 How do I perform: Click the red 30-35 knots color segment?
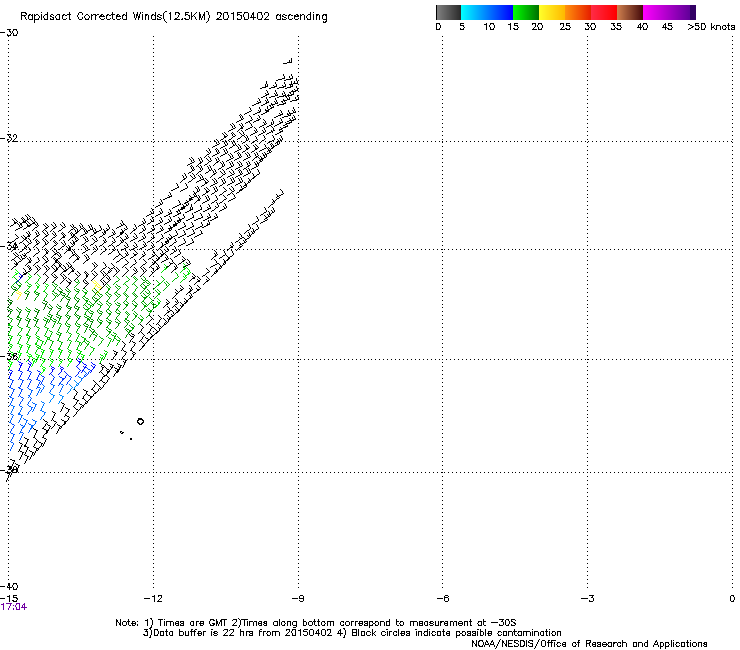(604, 12)
